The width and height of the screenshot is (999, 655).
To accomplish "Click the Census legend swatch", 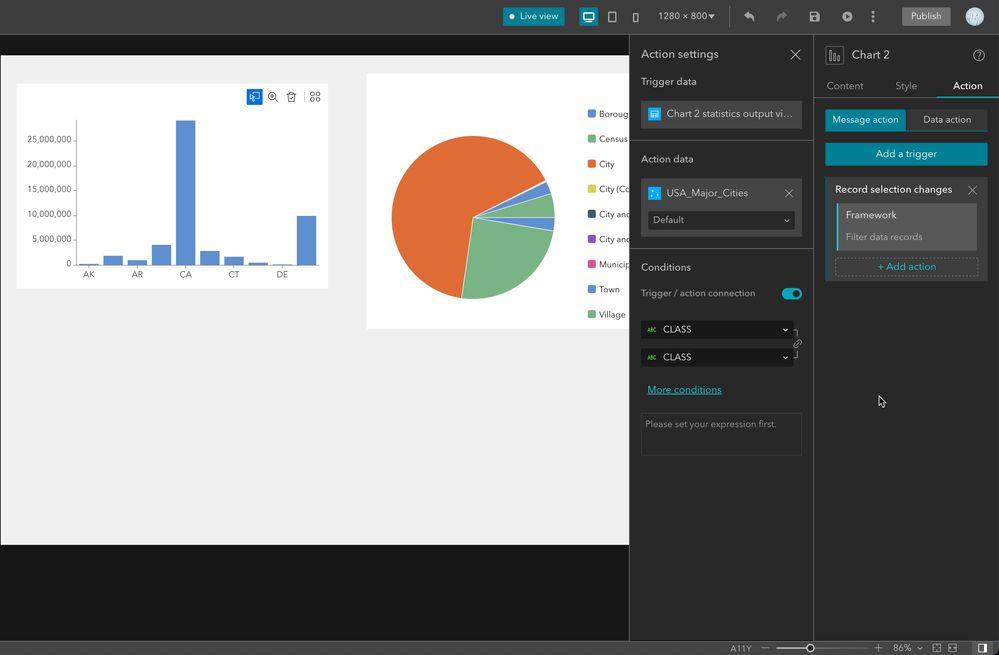I will coord(591,138).
